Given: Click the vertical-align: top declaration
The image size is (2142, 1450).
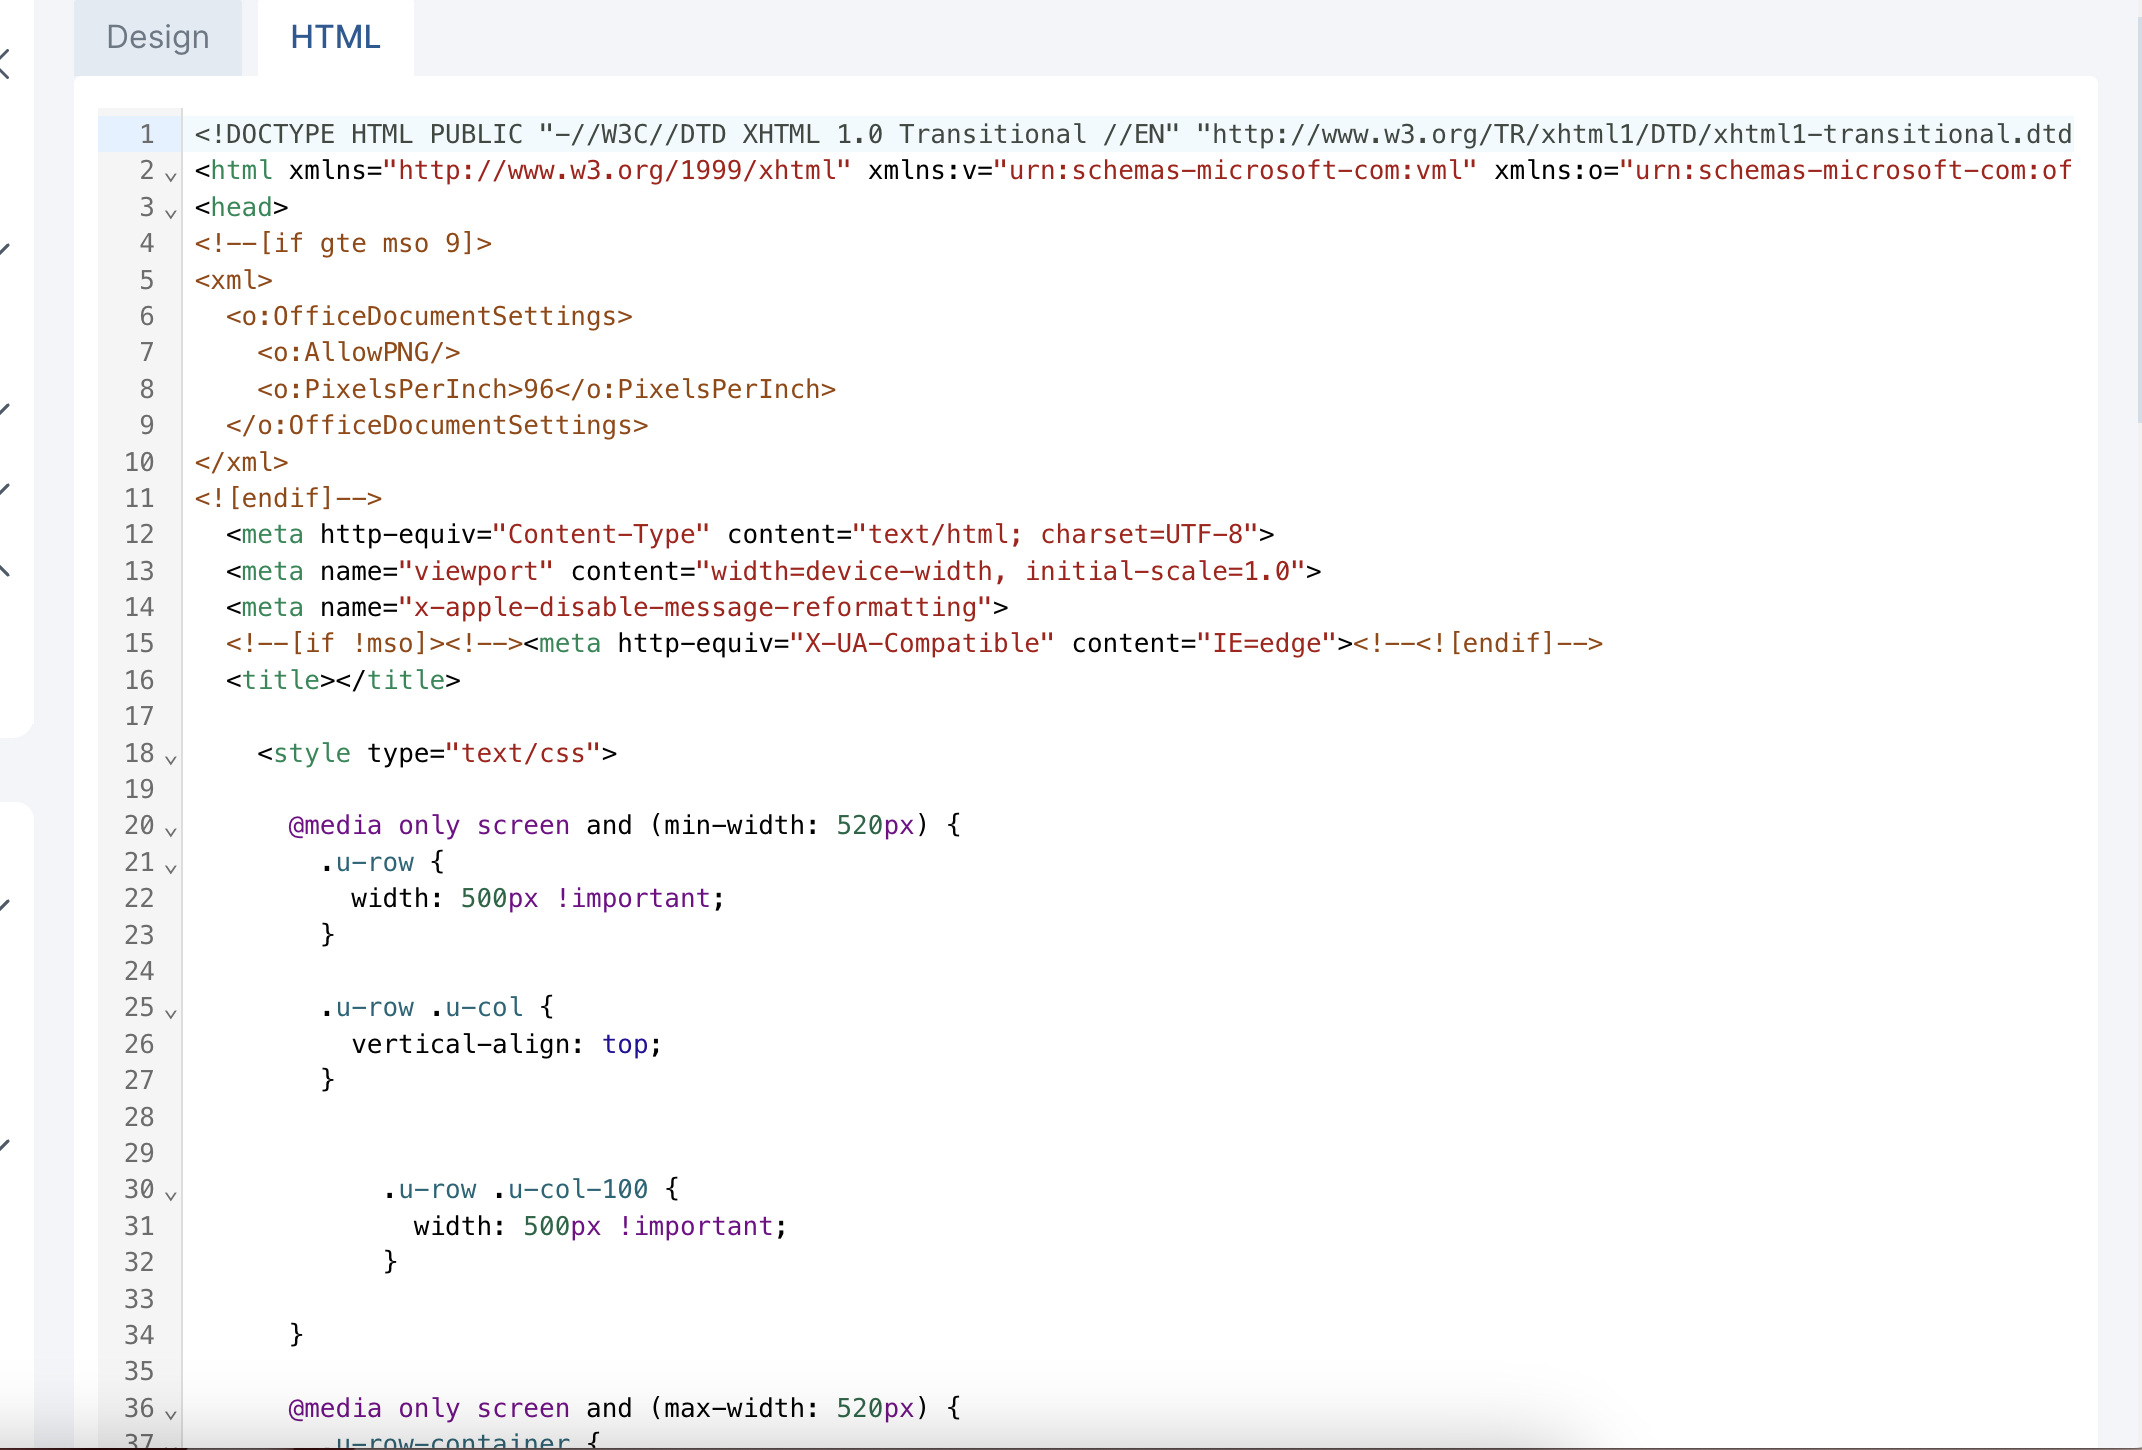Looking at the screenshot, I should (x=505, y=1044).
